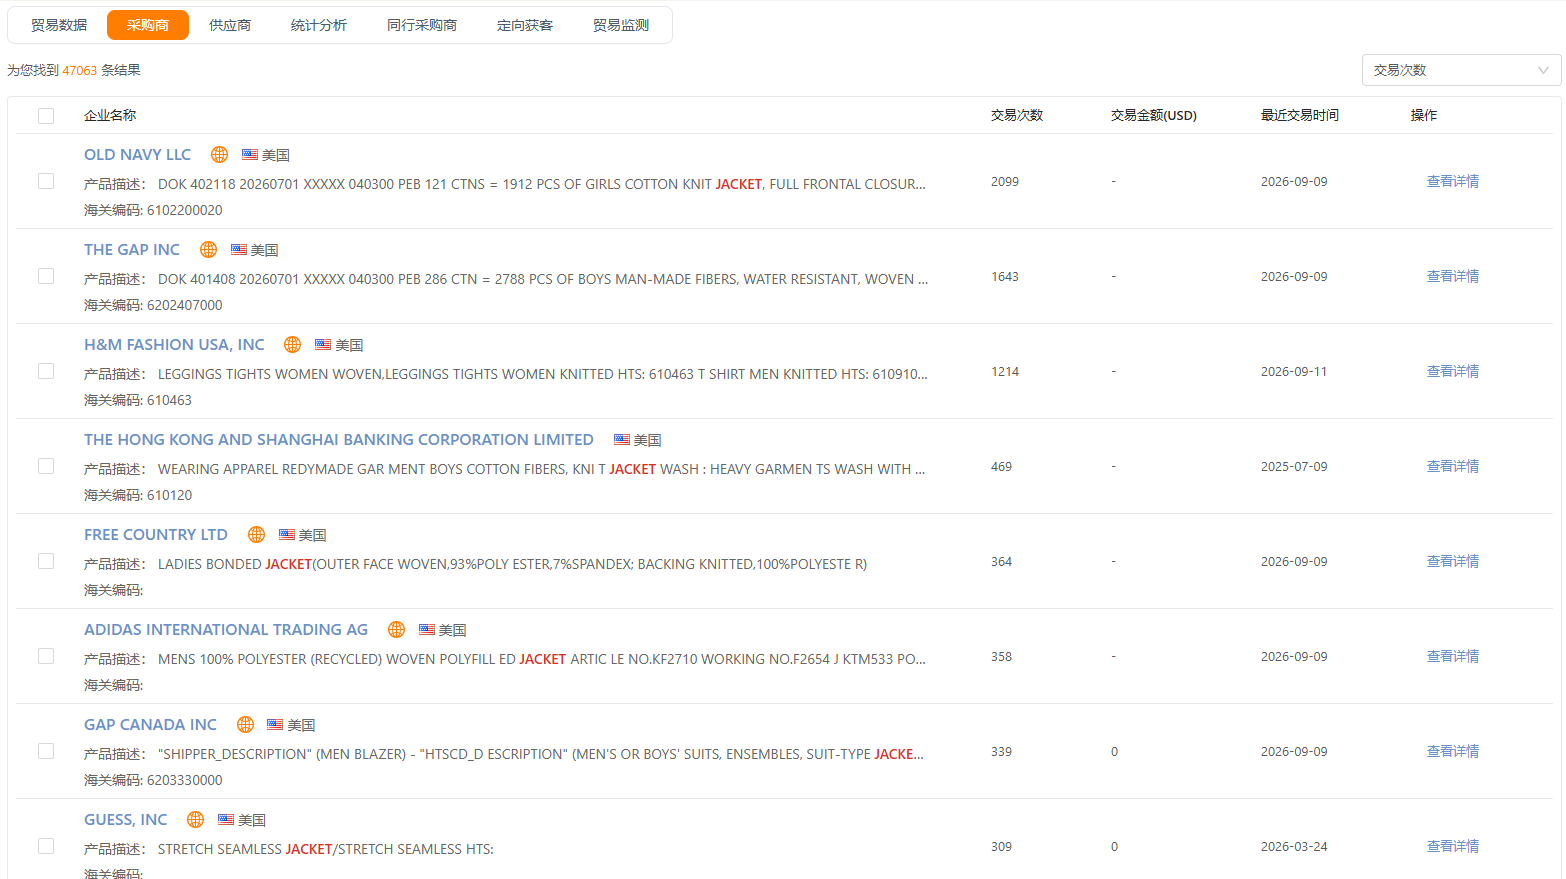1566x879 pixels.
Task: Select THE GAP INC row checkbox
Action: coord(46,276)
